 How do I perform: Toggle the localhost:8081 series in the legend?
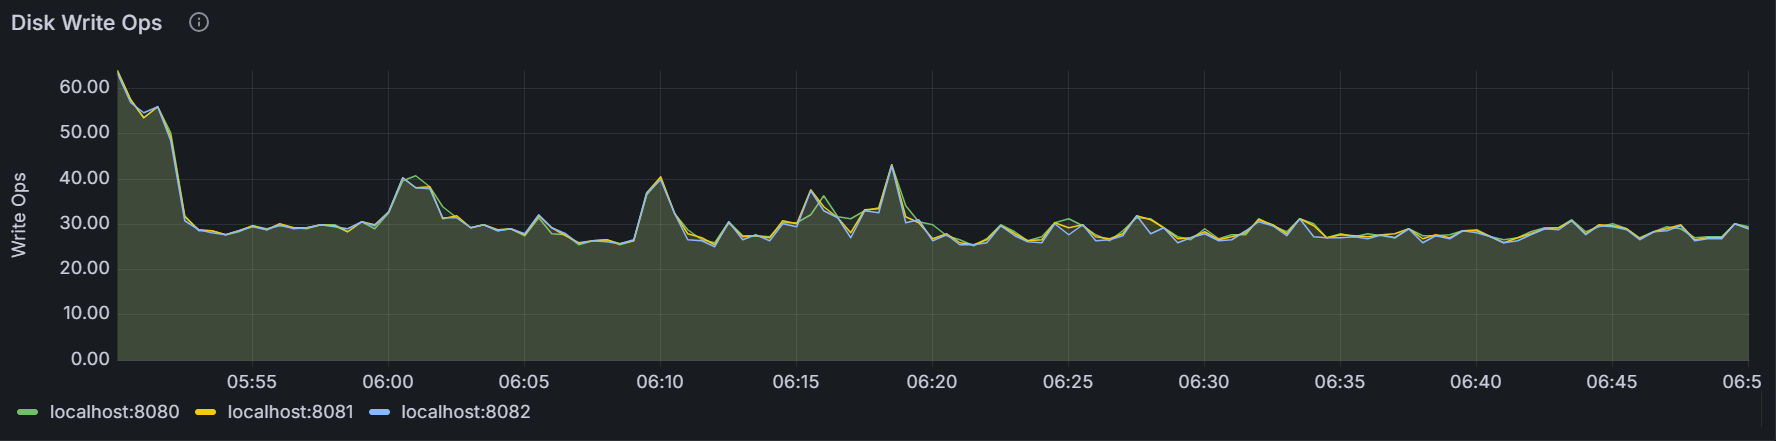(290, 412)
